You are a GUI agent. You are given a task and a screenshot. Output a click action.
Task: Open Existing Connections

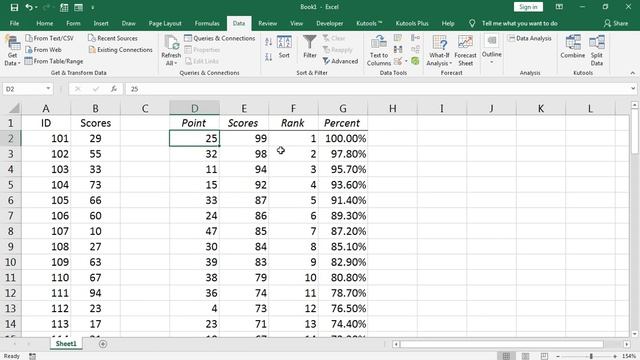(120, 49)
